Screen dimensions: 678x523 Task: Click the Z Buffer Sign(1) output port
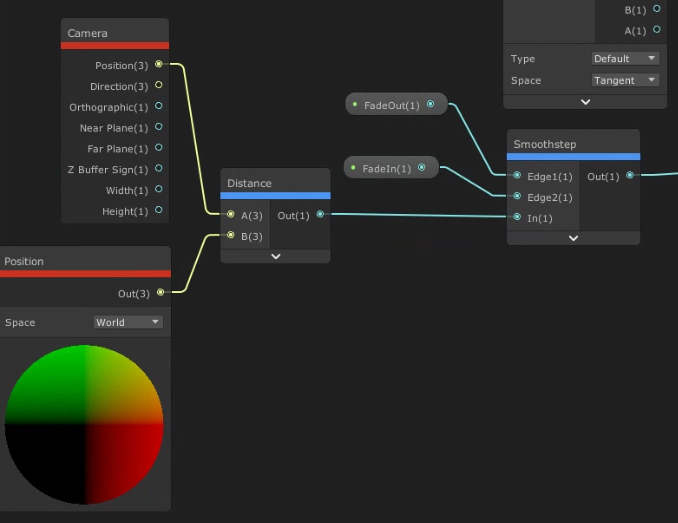(159, 168)
